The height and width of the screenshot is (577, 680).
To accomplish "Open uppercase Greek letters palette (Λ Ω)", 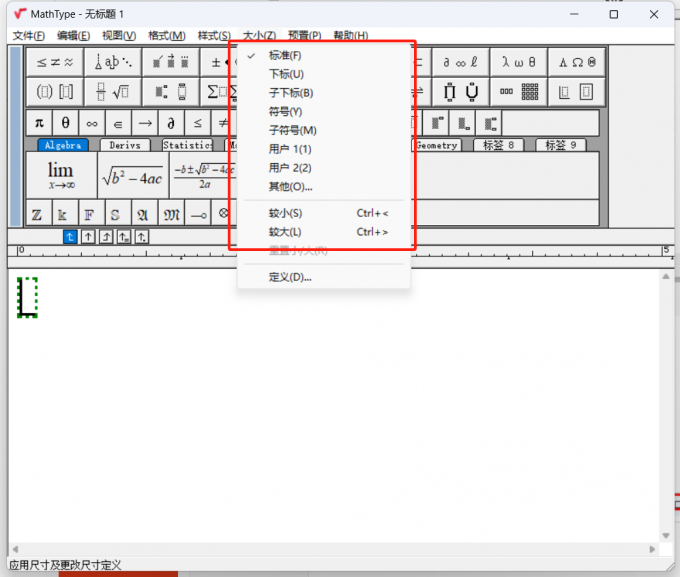I will coord(577,62).
